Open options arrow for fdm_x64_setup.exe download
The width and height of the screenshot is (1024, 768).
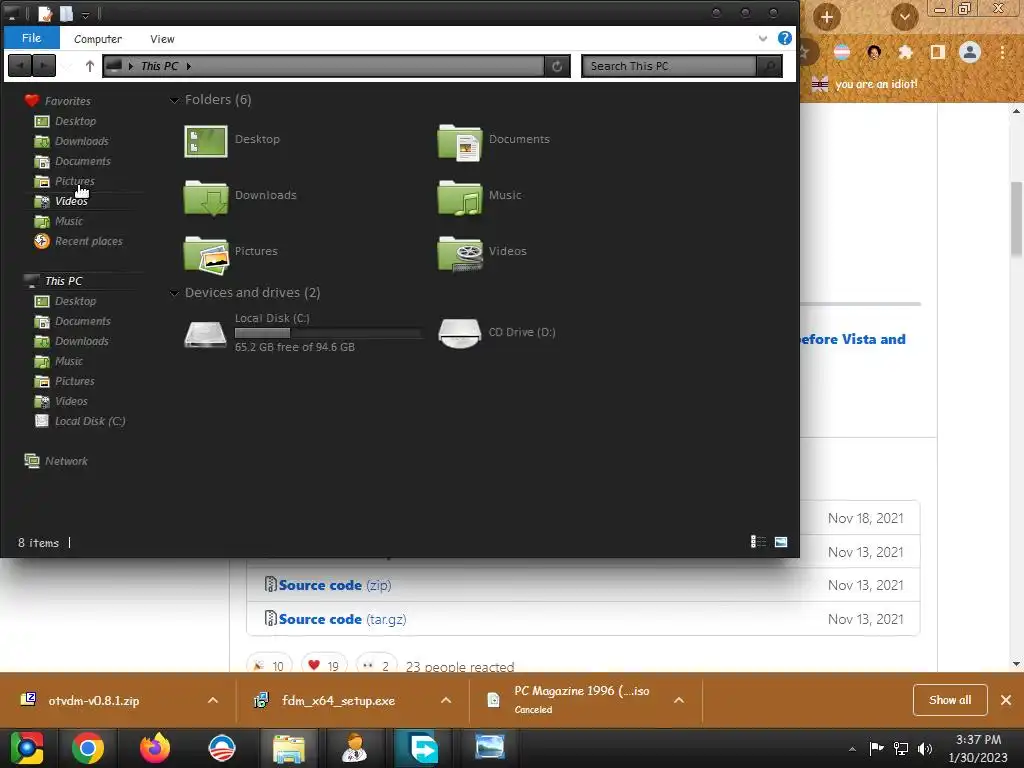tap(446, 700)
